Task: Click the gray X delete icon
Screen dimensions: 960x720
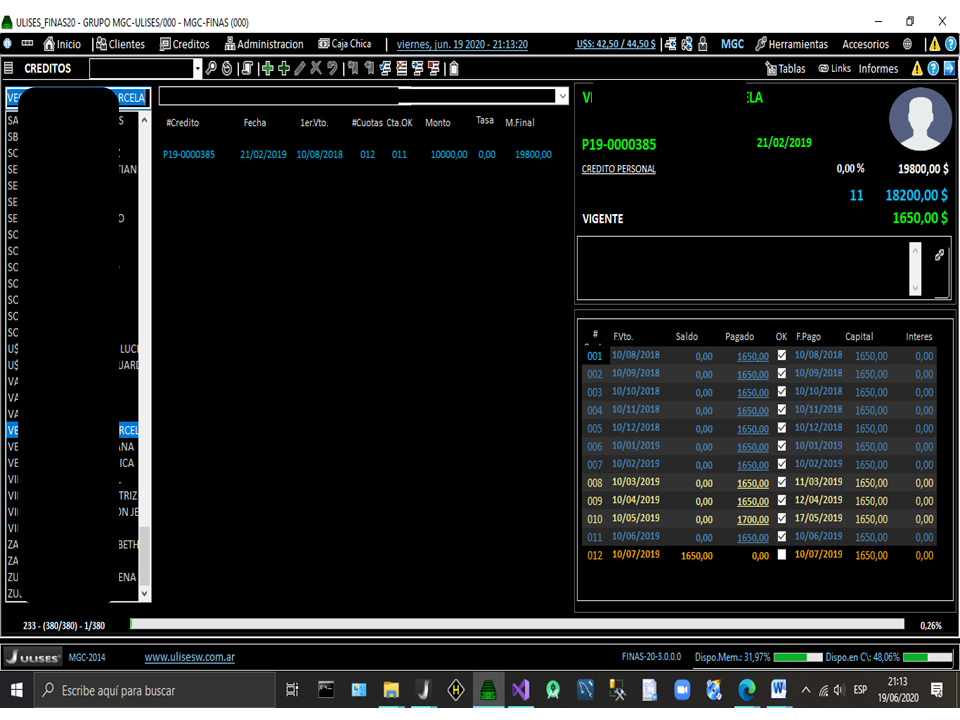Action: [x=316, y=68]
